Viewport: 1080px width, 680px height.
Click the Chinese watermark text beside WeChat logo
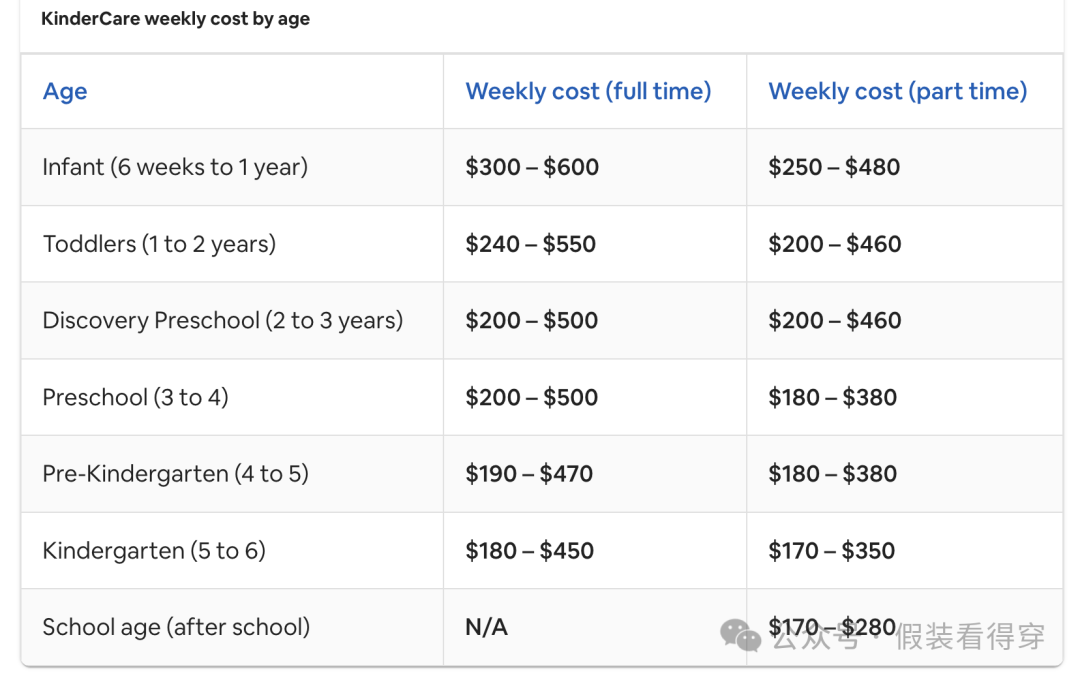[908, 636]
